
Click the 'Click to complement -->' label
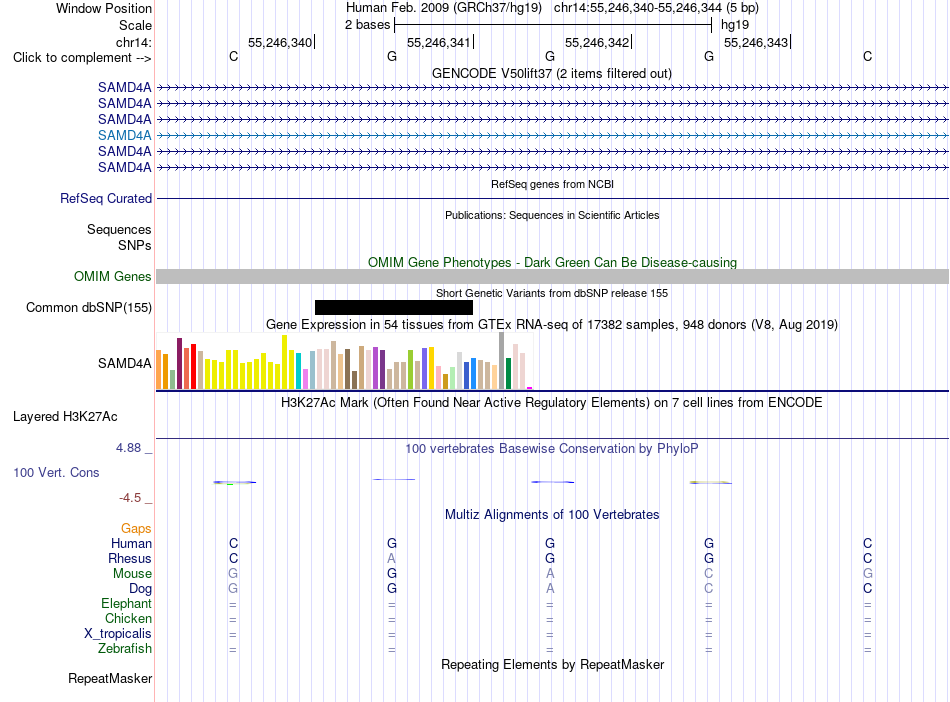(x=82, y=58)
